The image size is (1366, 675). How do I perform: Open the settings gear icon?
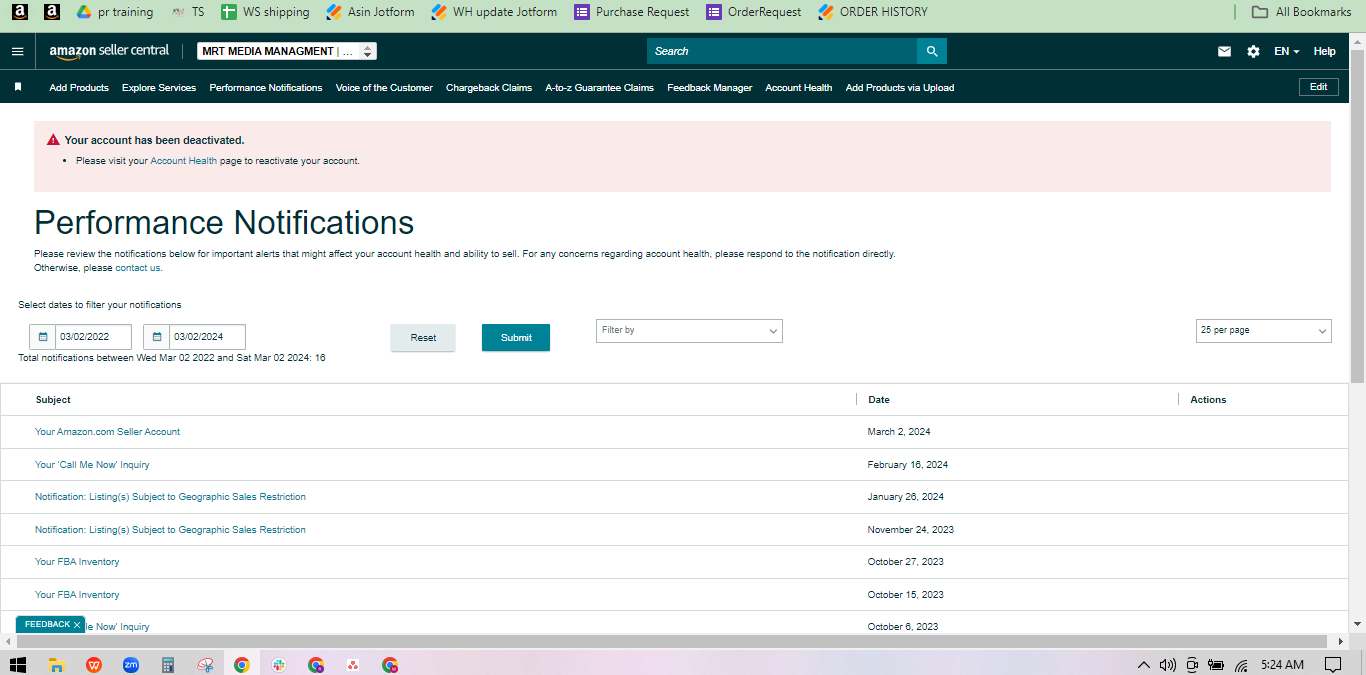click(1253, 51)
